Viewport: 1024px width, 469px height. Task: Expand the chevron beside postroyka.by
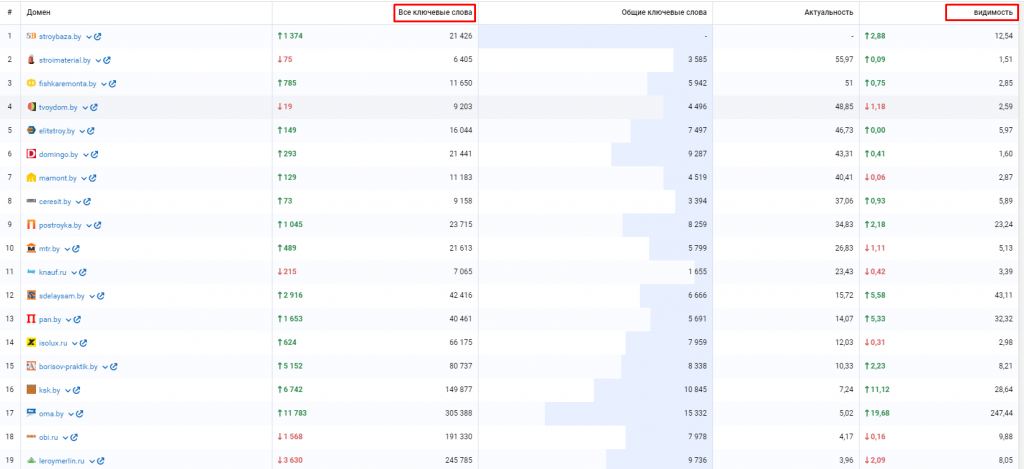(x=89, y=225)
